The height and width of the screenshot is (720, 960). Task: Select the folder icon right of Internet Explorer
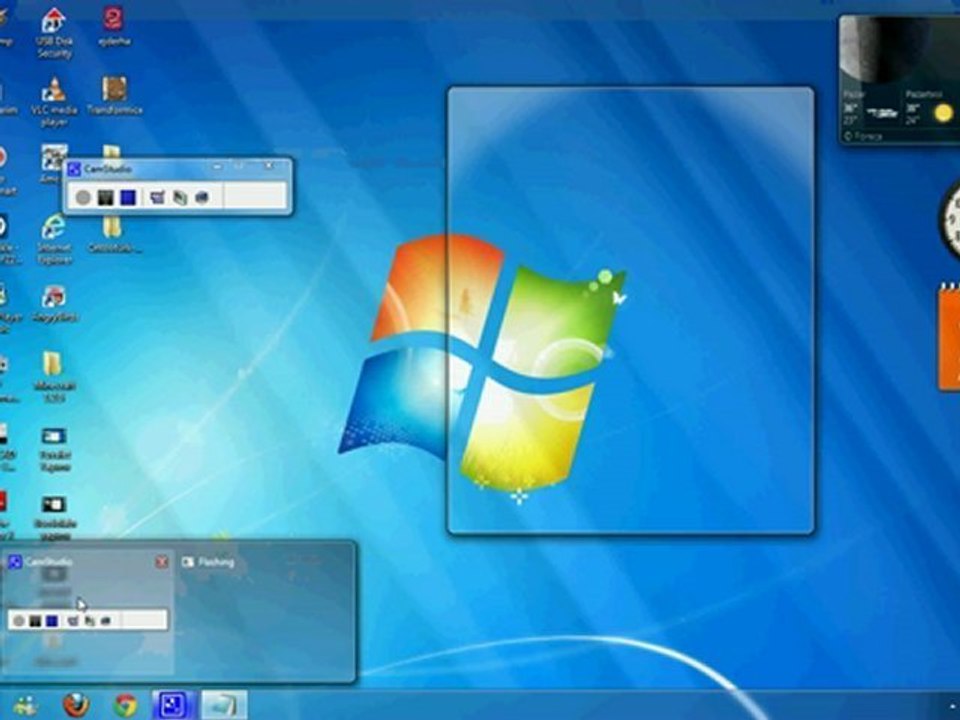[x=114, y=234]
